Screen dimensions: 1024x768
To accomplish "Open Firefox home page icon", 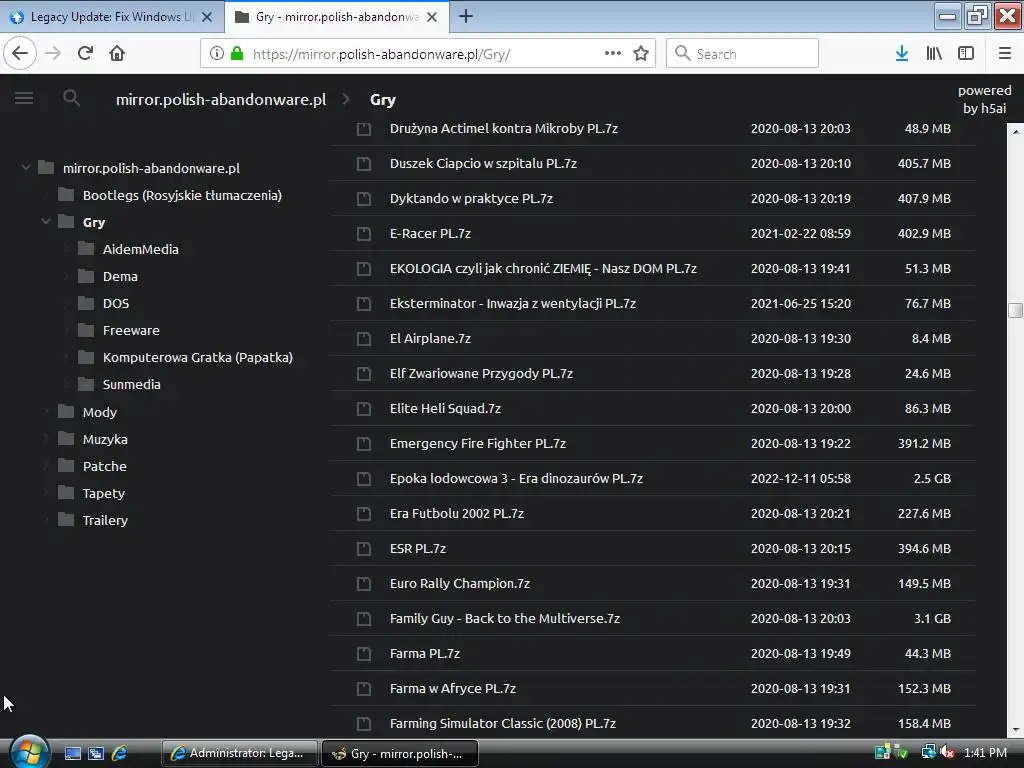I will pos(117,53).
